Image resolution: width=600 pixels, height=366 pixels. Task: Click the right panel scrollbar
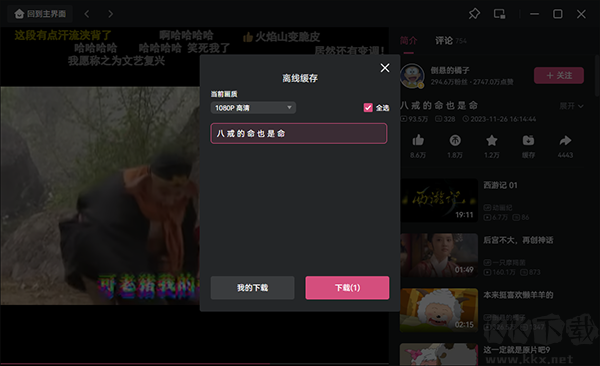tap(597, 75)
